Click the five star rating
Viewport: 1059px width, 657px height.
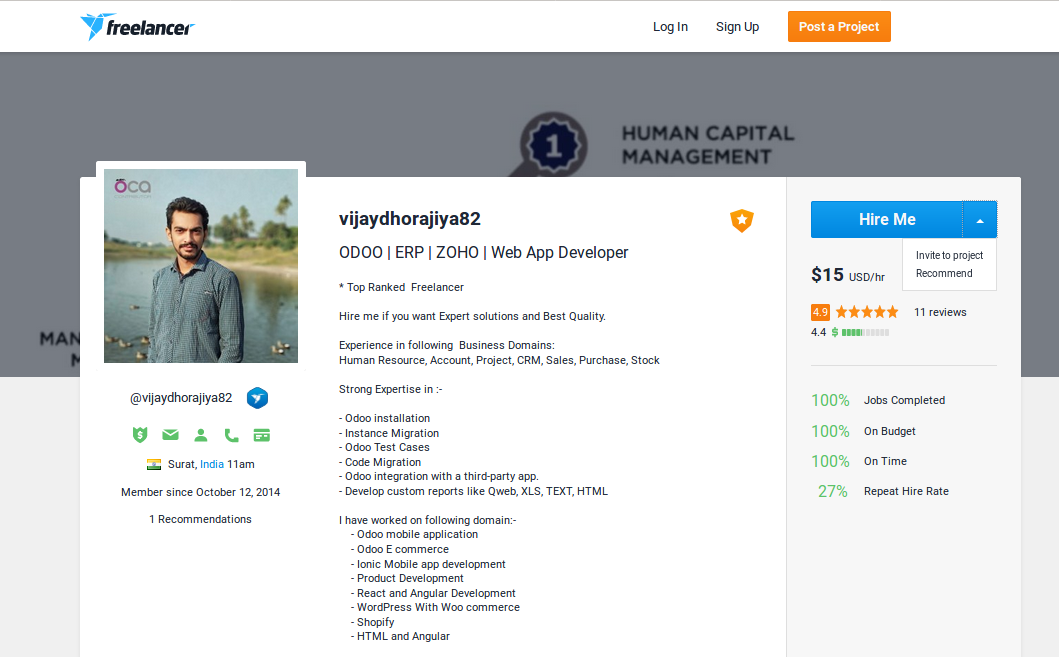[867, 312]
